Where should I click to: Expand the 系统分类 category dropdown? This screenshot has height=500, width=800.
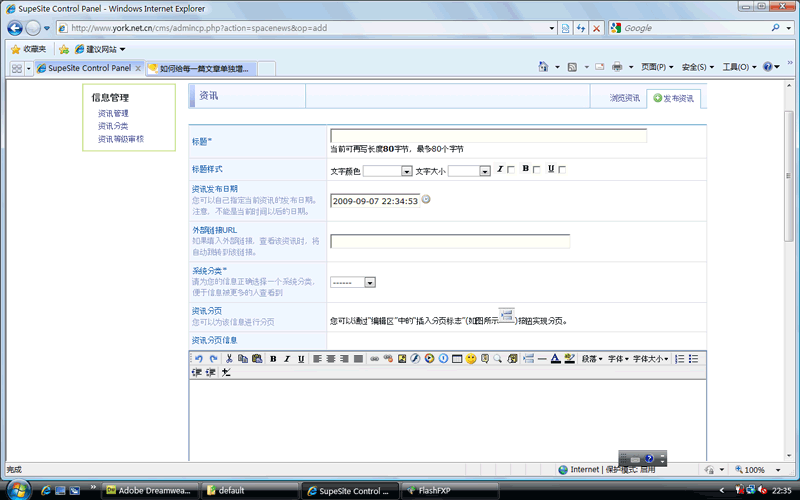click(352, 283)
